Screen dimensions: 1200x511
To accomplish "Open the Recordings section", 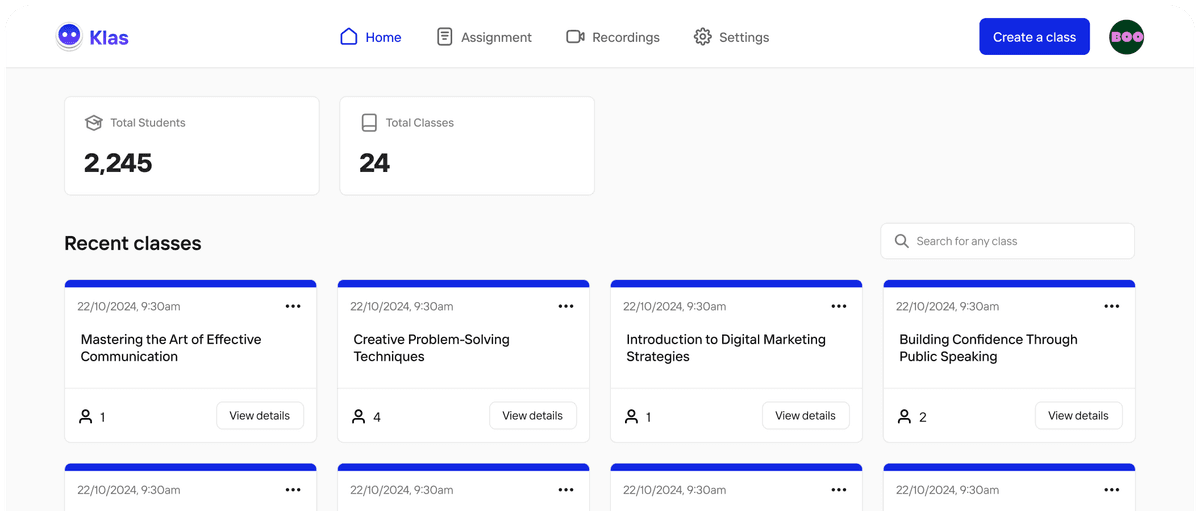I will point(613,37).
